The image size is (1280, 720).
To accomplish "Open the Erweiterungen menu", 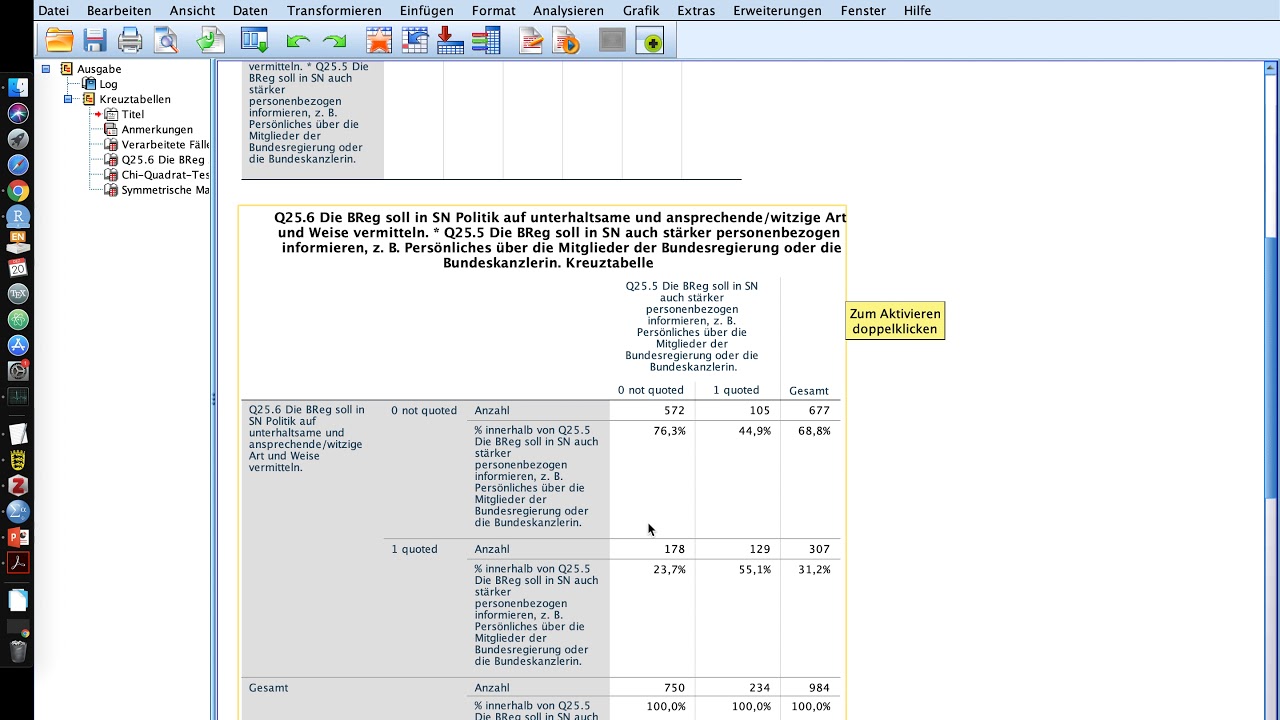I will (777, 10).
